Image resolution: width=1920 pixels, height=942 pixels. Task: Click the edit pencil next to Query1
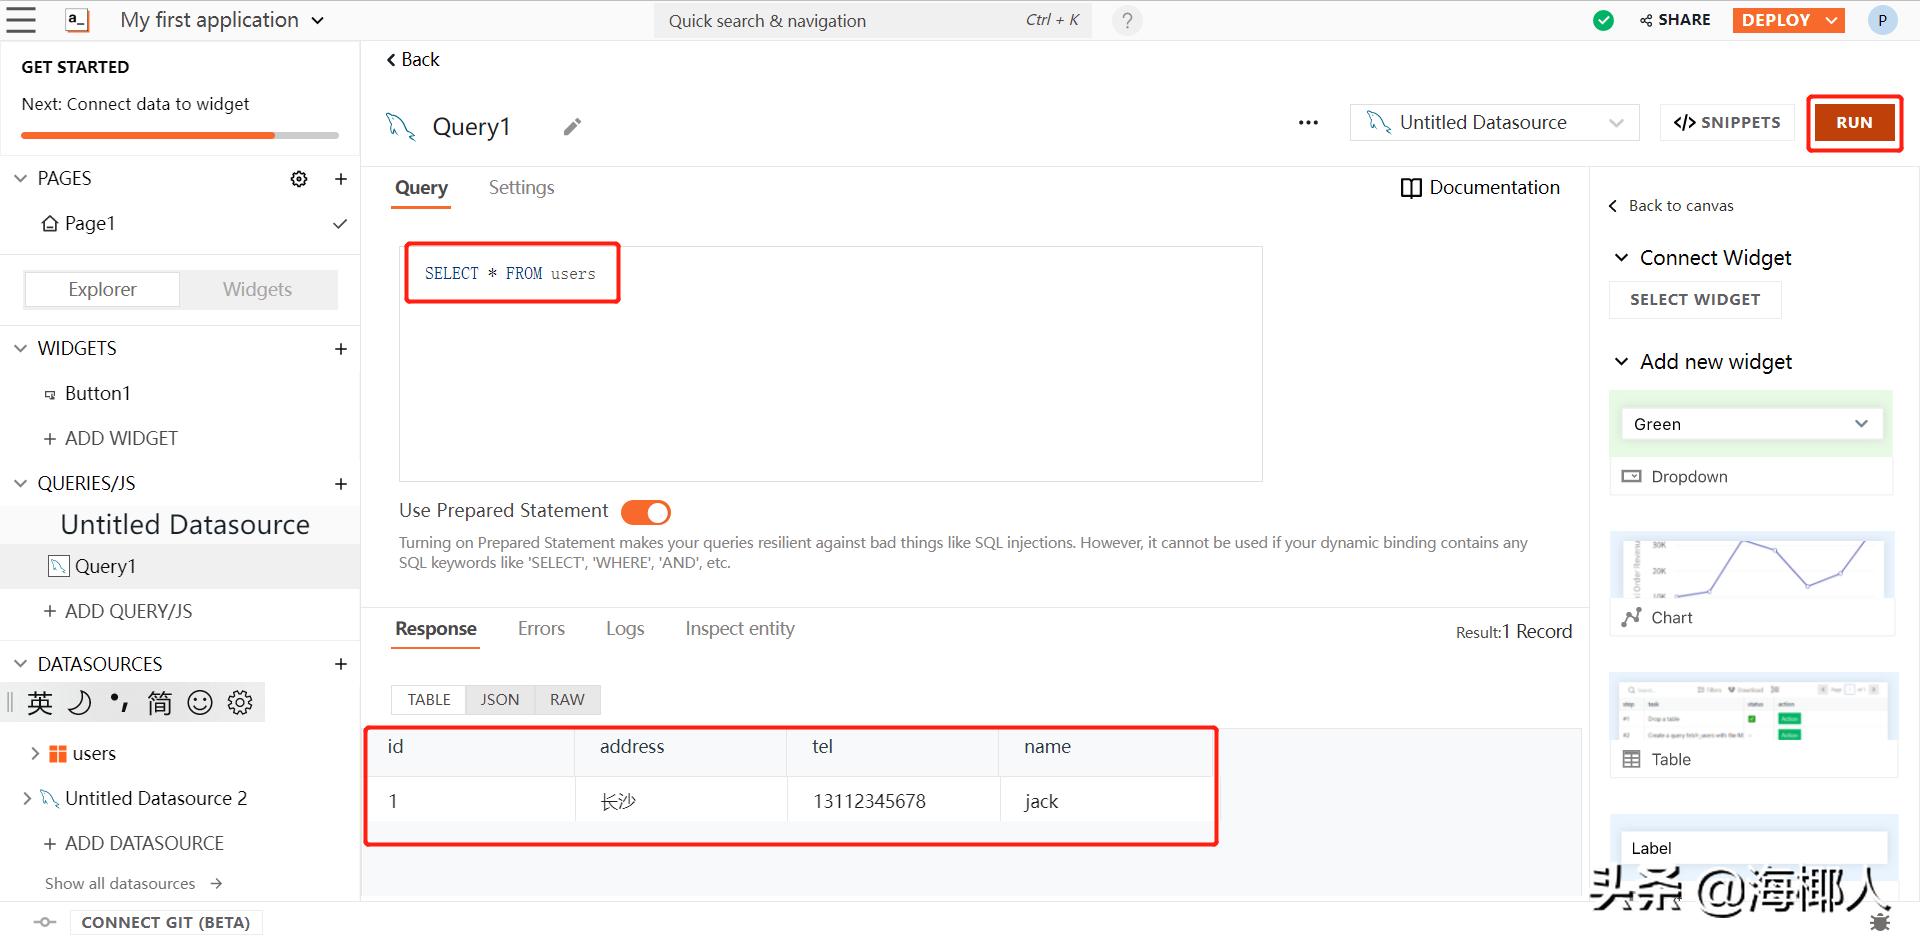pyautogui.click(x=571, y=126)
